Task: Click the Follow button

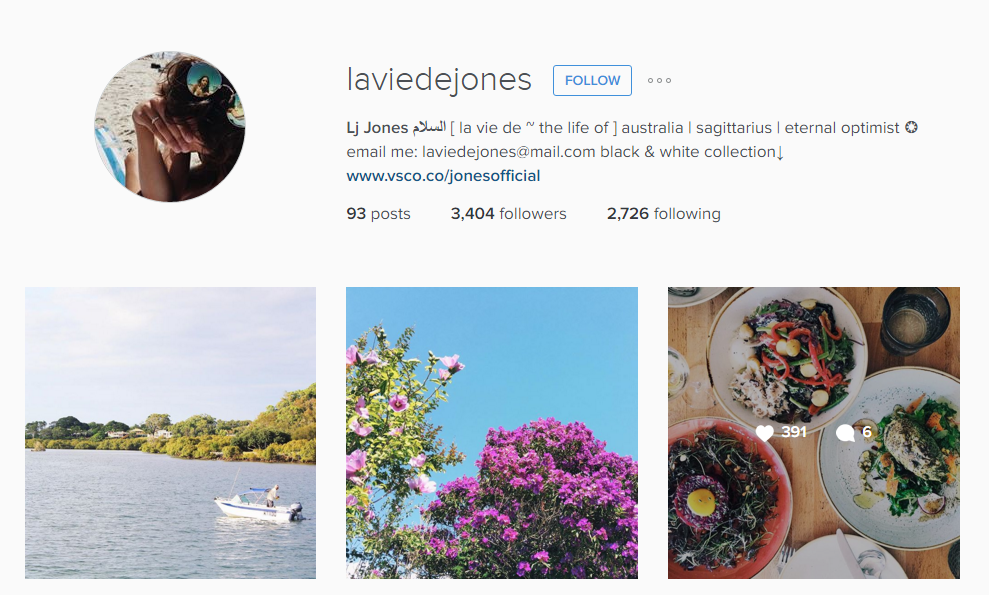Action: tap(592, 80)
